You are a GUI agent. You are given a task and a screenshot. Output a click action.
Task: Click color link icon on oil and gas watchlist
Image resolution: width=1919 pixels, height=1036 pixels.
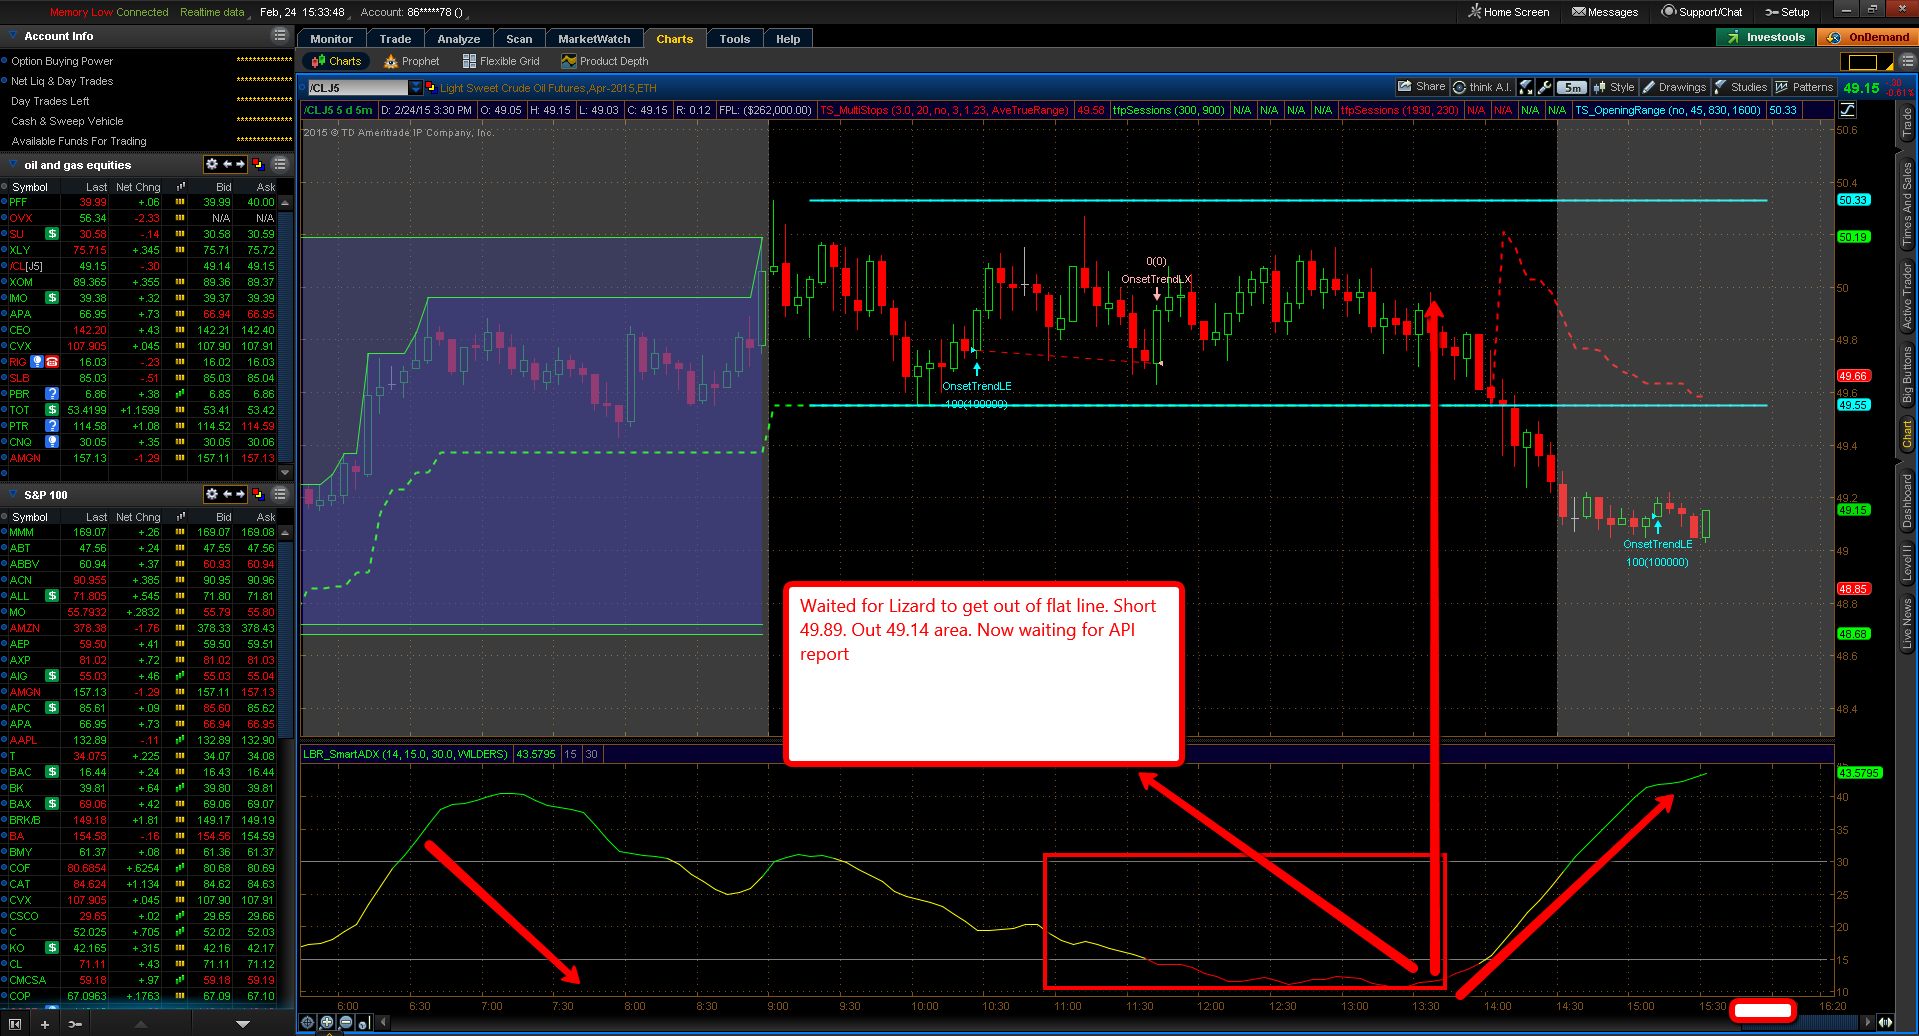click(x=258, y=164)
